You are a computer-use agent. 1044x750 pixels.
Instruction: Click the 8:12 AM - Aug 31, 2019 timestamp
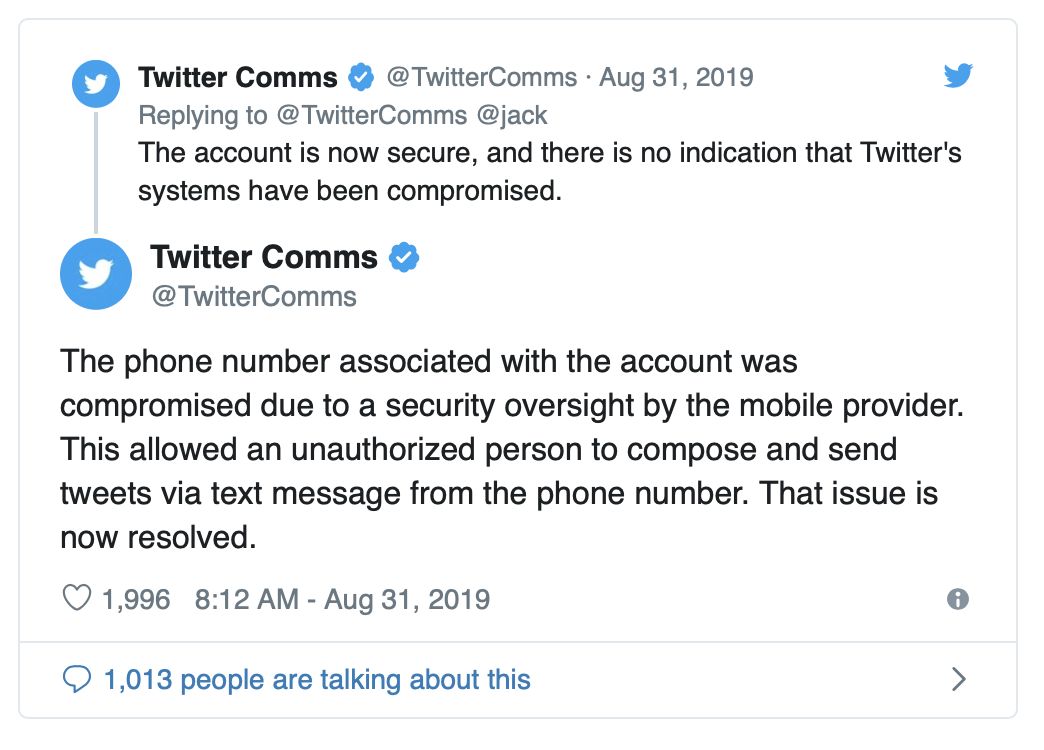(342, 599)
